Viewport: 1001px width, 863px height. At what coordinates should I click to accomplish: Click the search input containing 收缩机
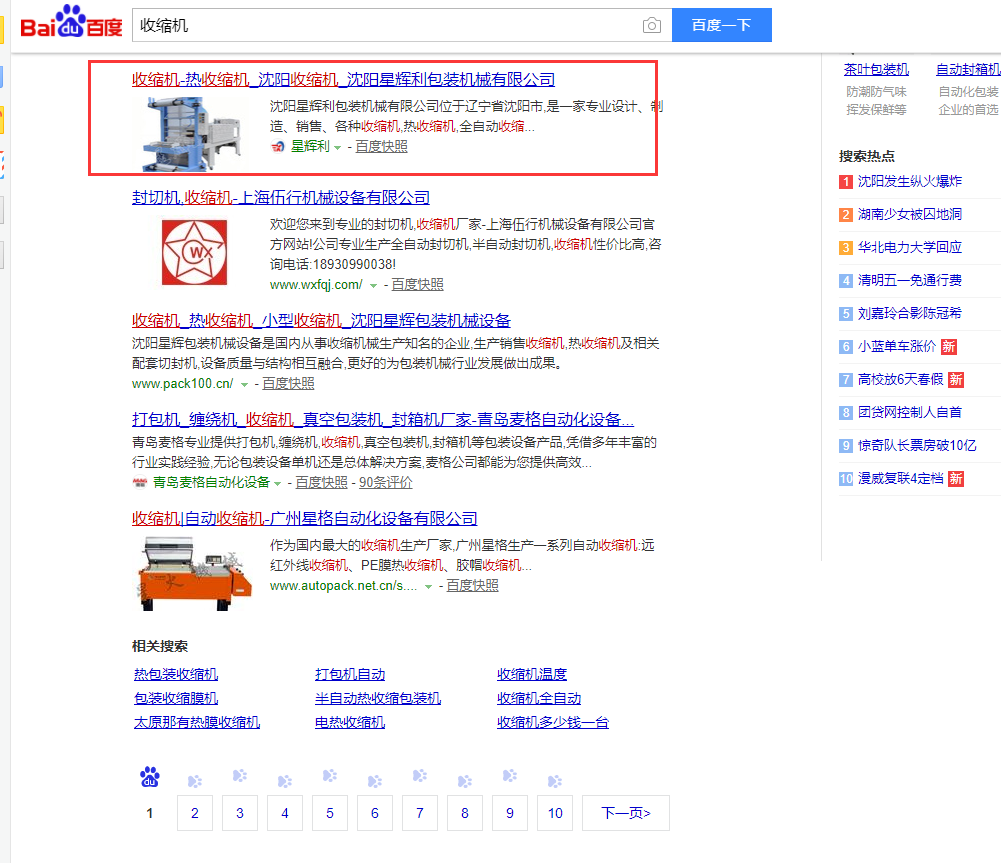pyautogui.click(x=385, y=25)
